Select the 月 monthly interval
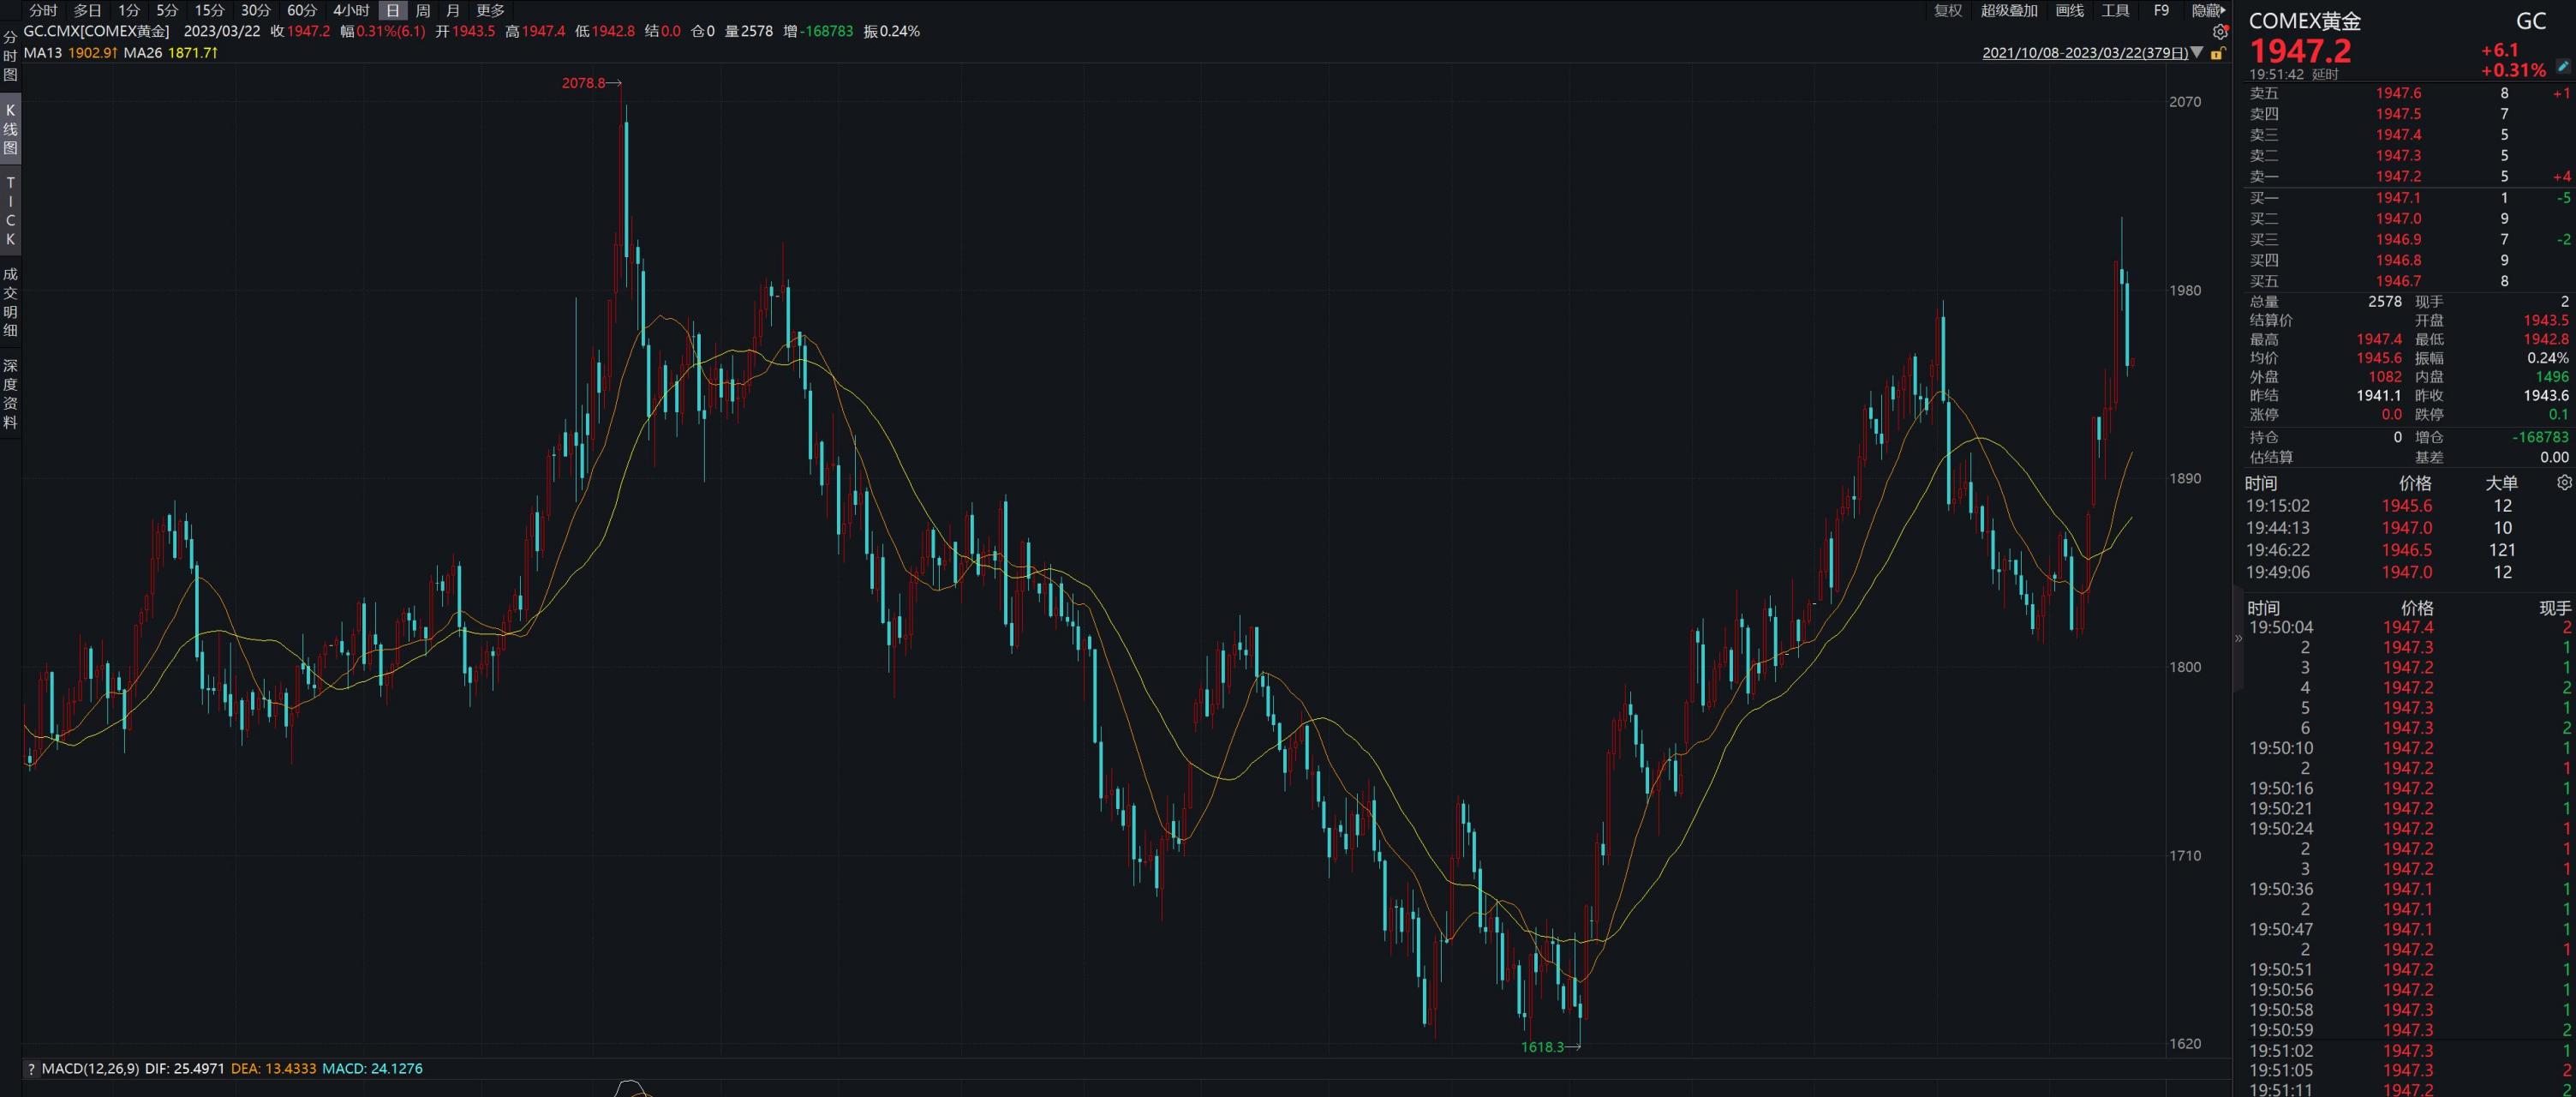Image resolution: width=2576 pixels, height=1097 pixels. pyautogui.click(x=453, y=11)
